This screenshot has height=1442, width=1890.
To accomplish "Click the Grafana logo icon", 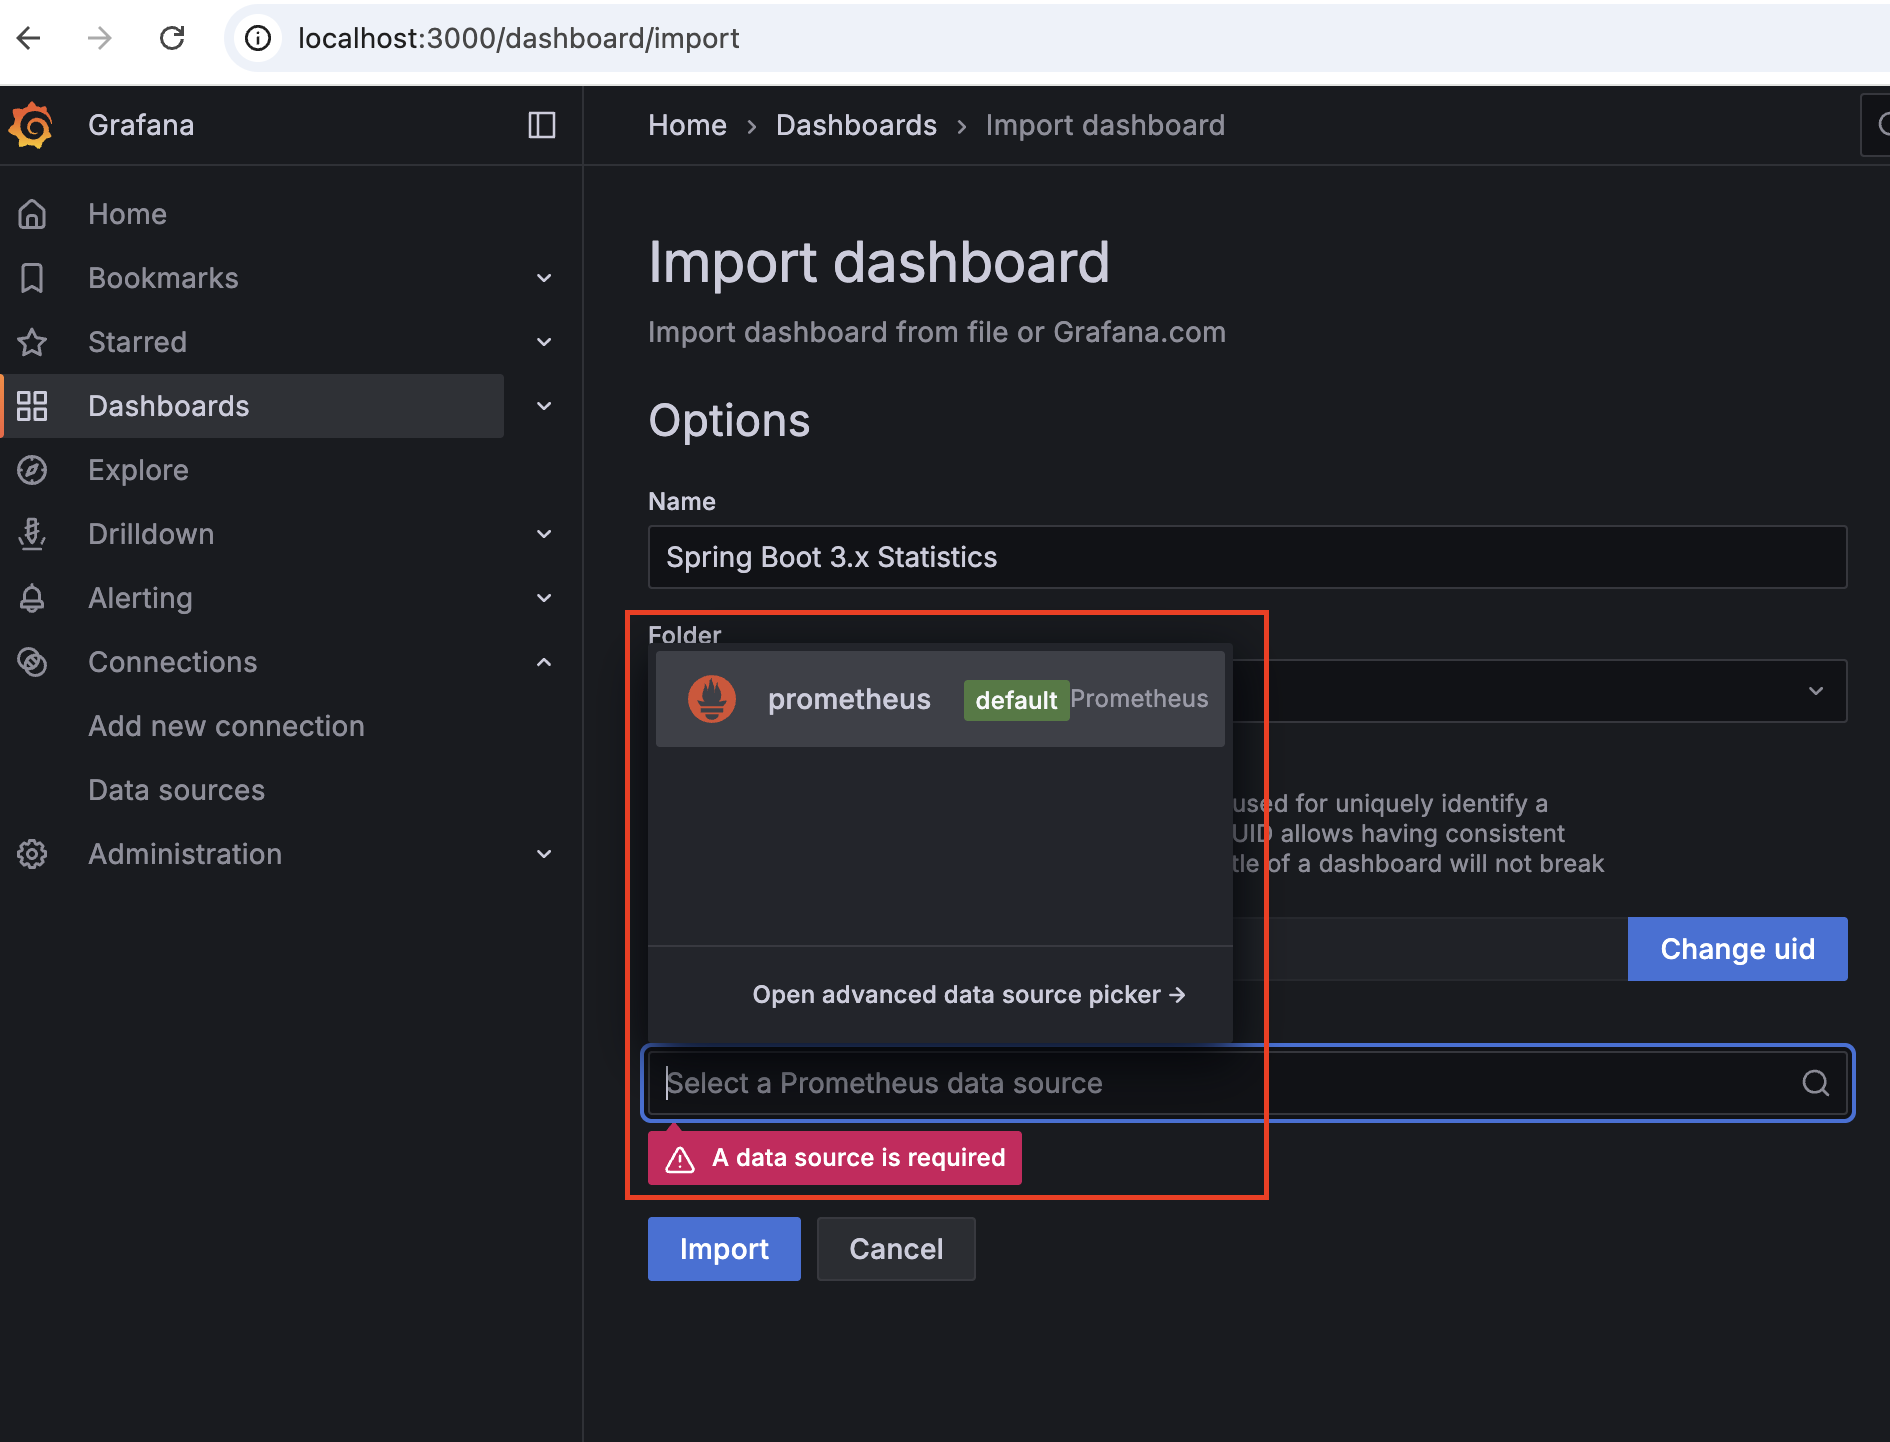I will (x=31, y=125).
